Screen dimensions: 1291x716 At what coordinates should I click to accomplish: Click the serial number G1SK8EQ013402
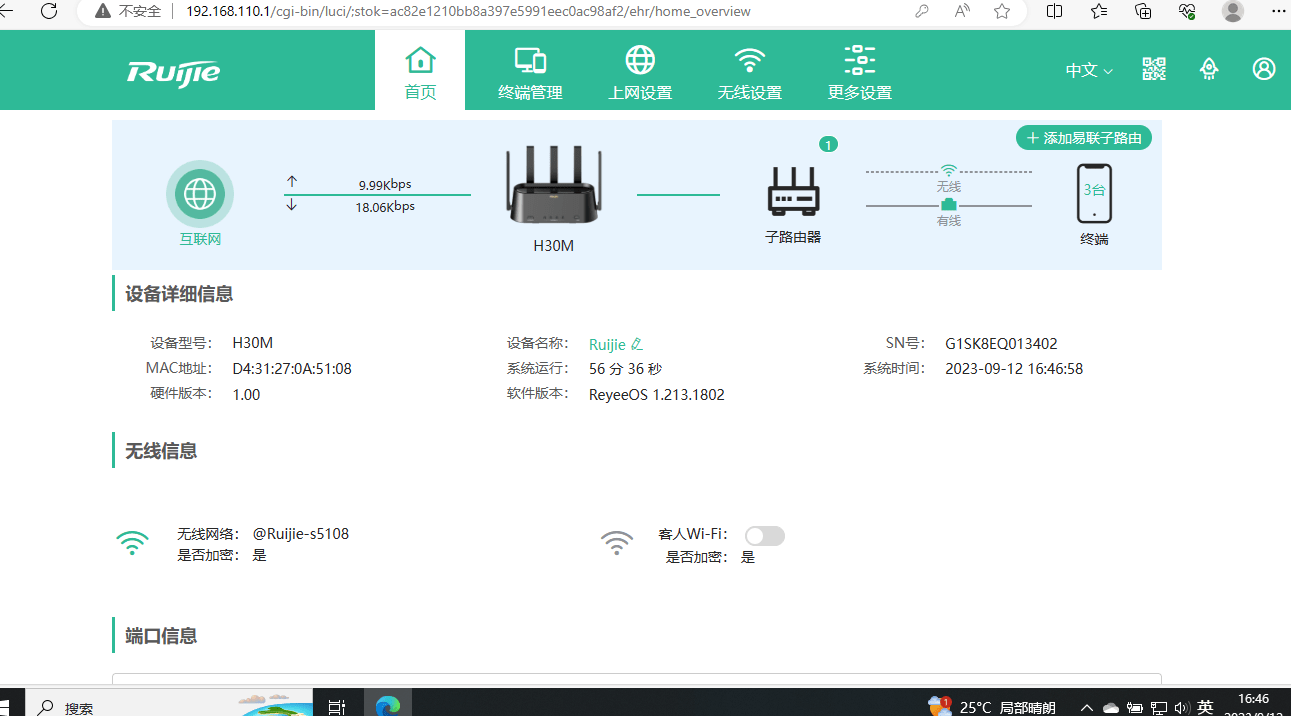(1001, 343)
